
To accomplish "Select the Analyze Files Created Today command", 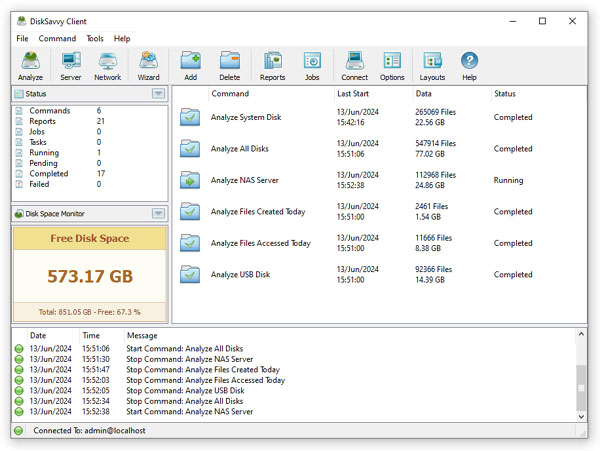I will pyautogui.click(x=258, y=212).
